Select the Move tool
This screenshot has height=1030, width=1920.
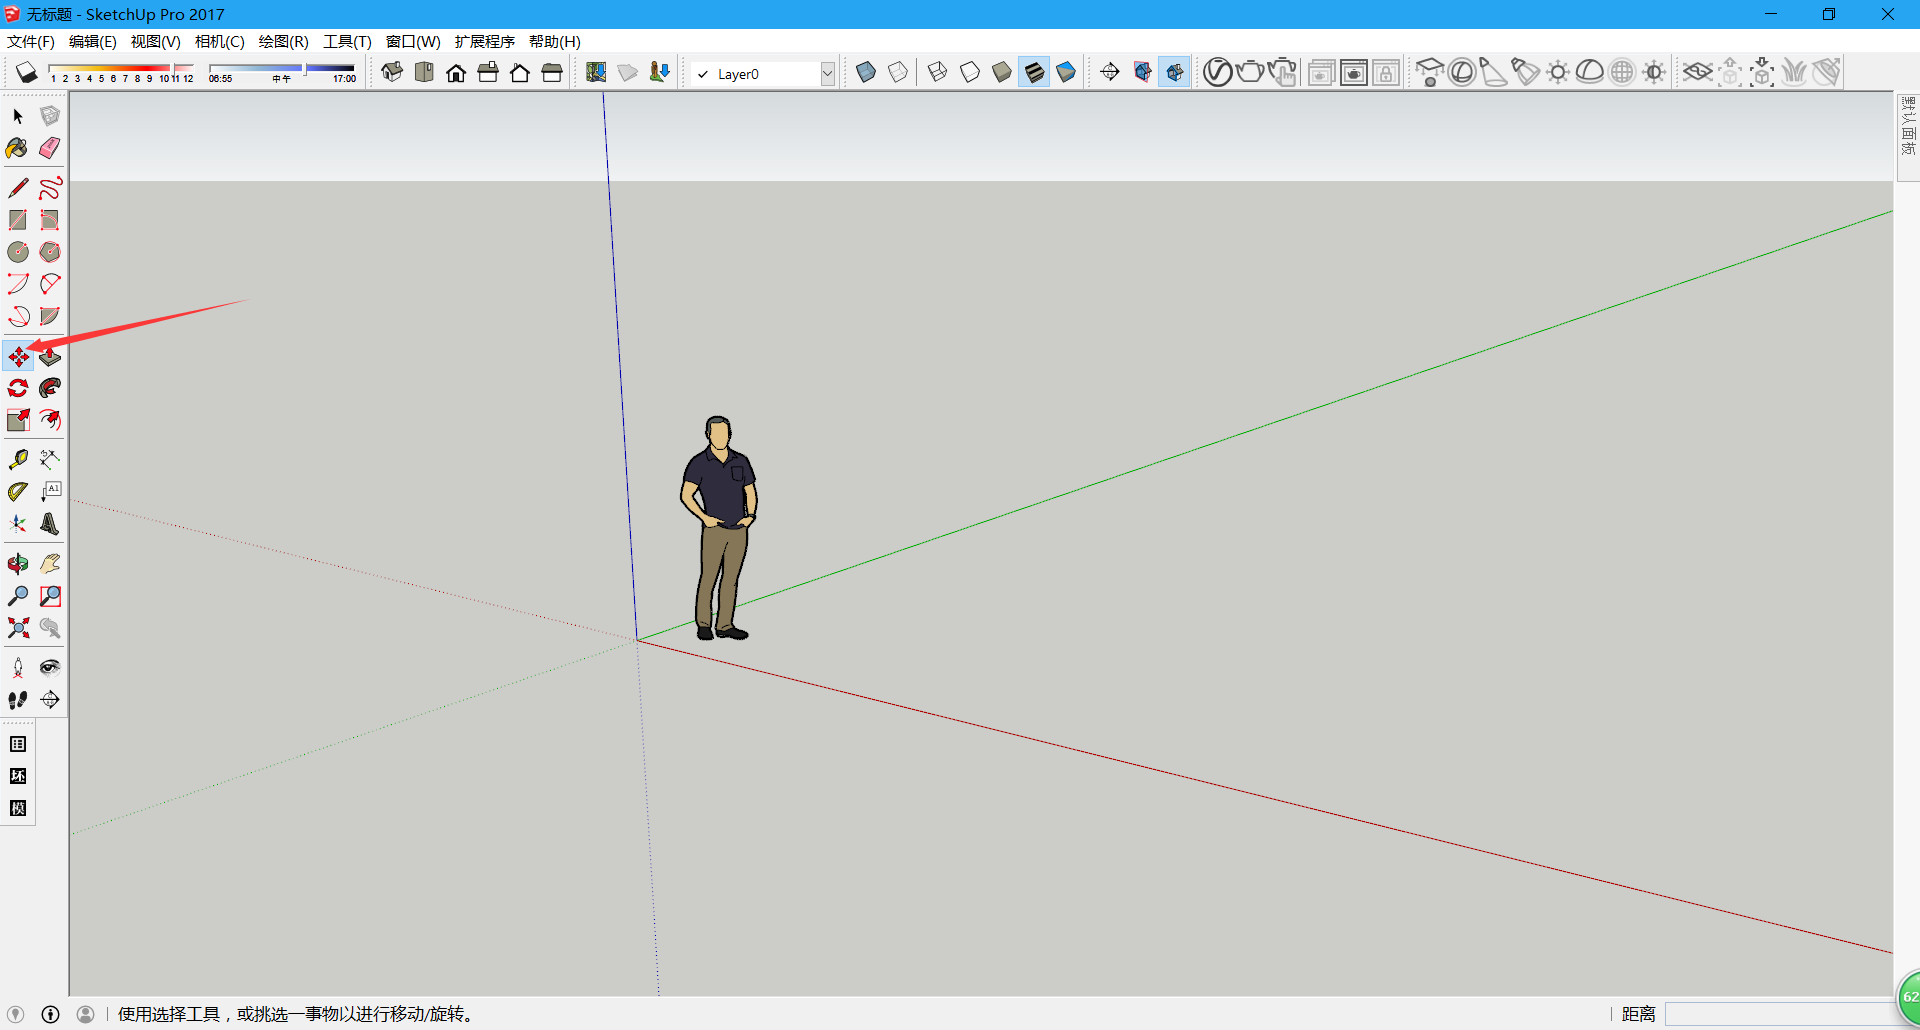click(x=18, y=356)
